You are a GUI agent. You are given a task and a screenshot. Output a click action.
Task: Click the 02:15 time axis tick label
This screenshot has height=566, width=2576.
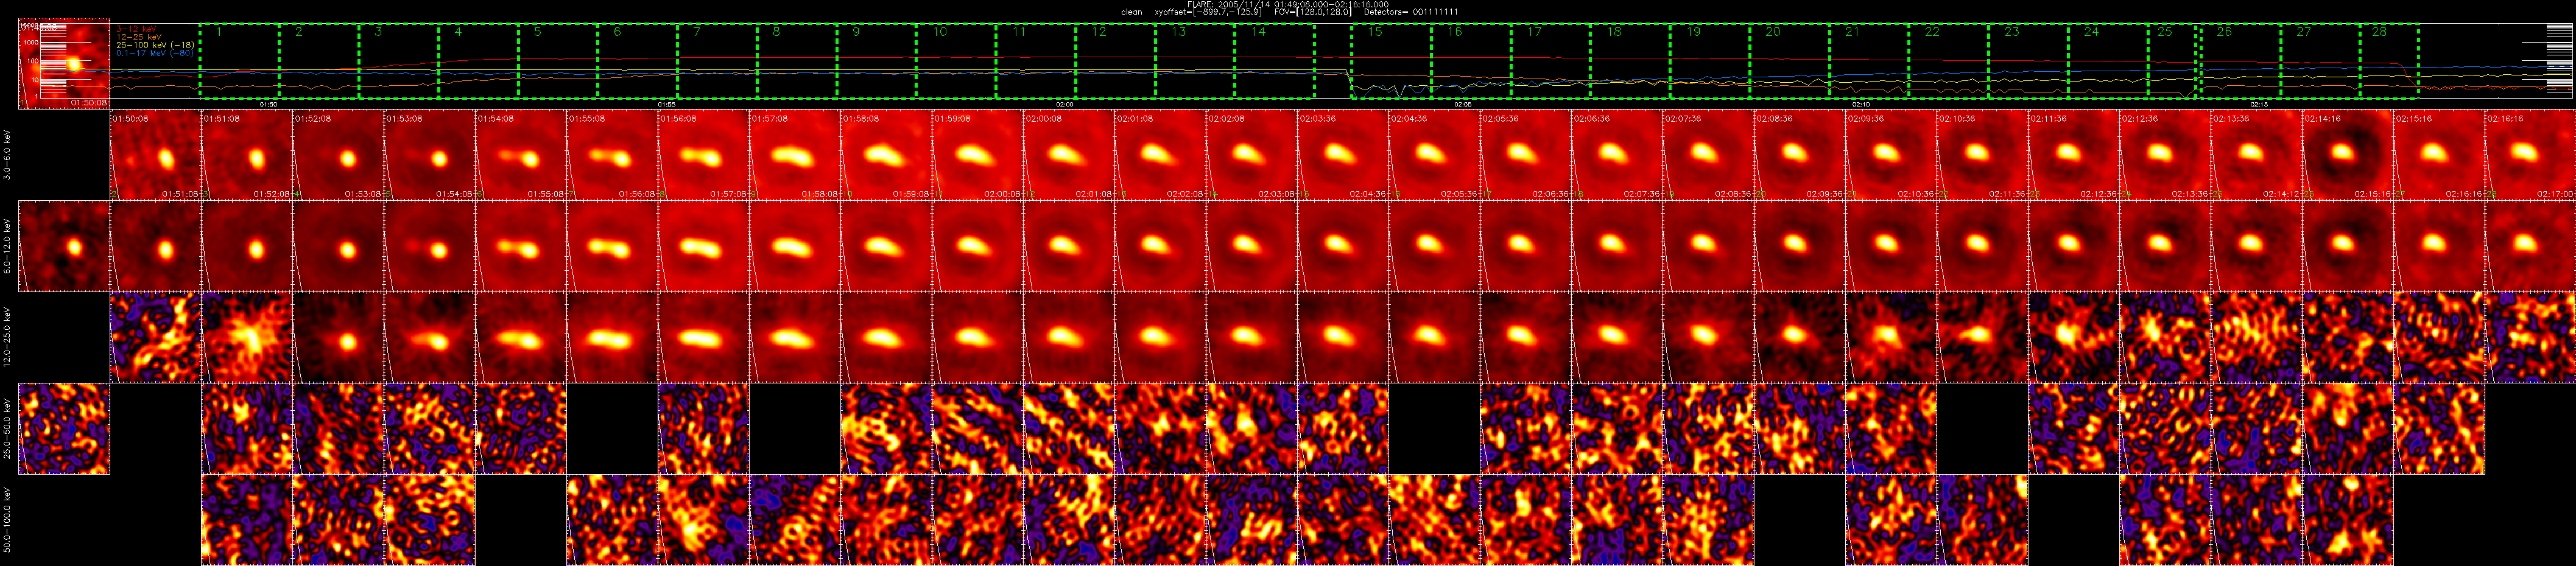2259,104
